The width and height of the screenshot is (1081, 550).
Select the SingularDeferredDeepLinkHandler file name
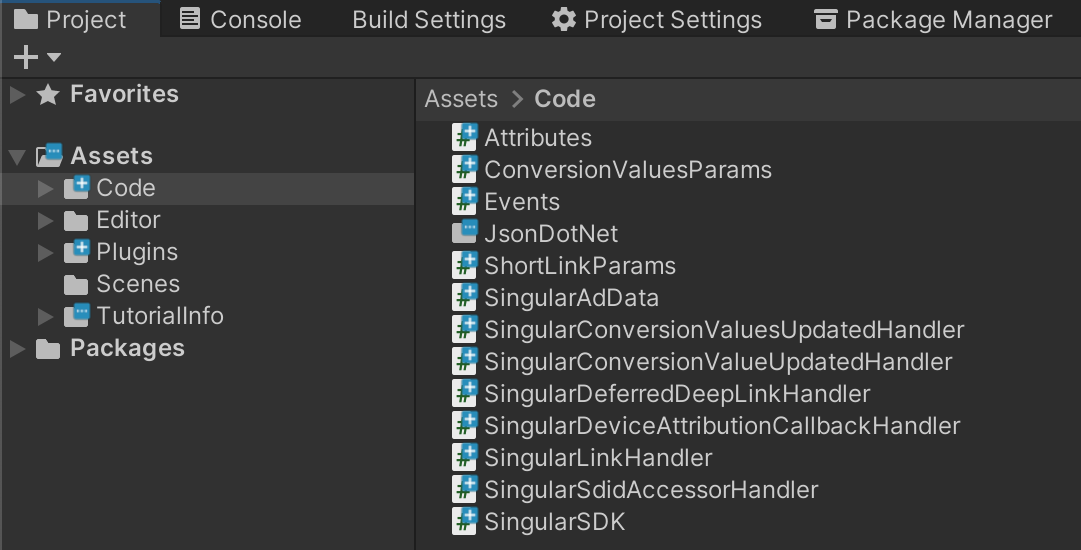[x=677, y=394]
